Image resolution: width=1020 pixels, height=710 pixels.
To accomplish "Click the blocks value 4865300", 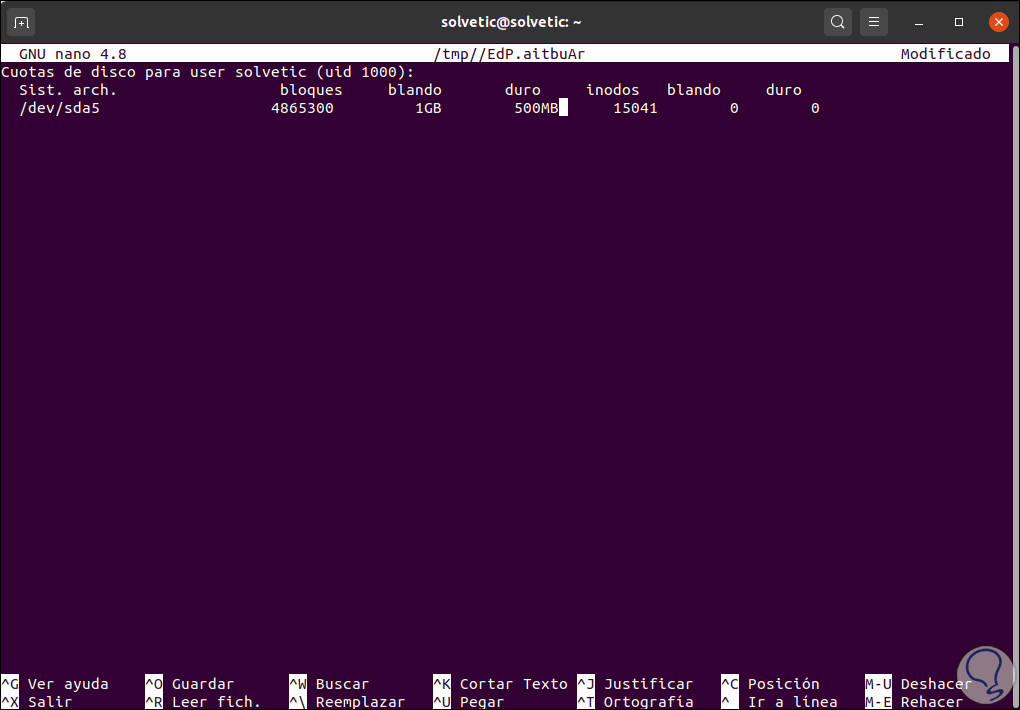I will pos(302,108).
